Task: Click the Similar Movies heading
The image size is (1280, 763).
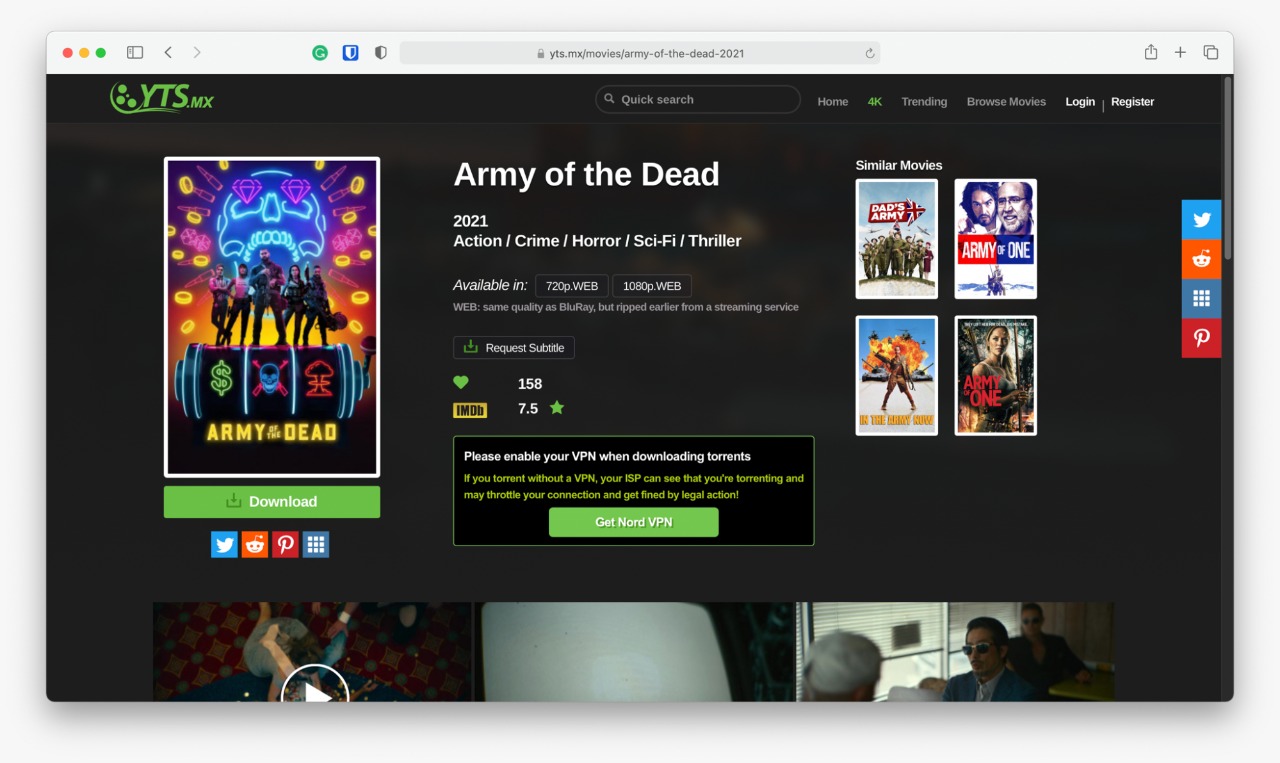Action: pyautogui.click(x=899, y=165)
